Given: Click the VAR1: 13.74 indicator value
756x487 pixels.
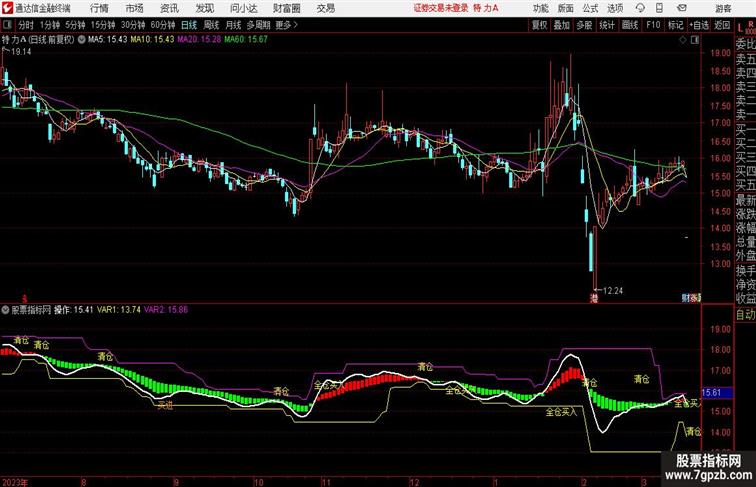Looking at the screenshot, I should pyautogui.click(x=119, y=310).
